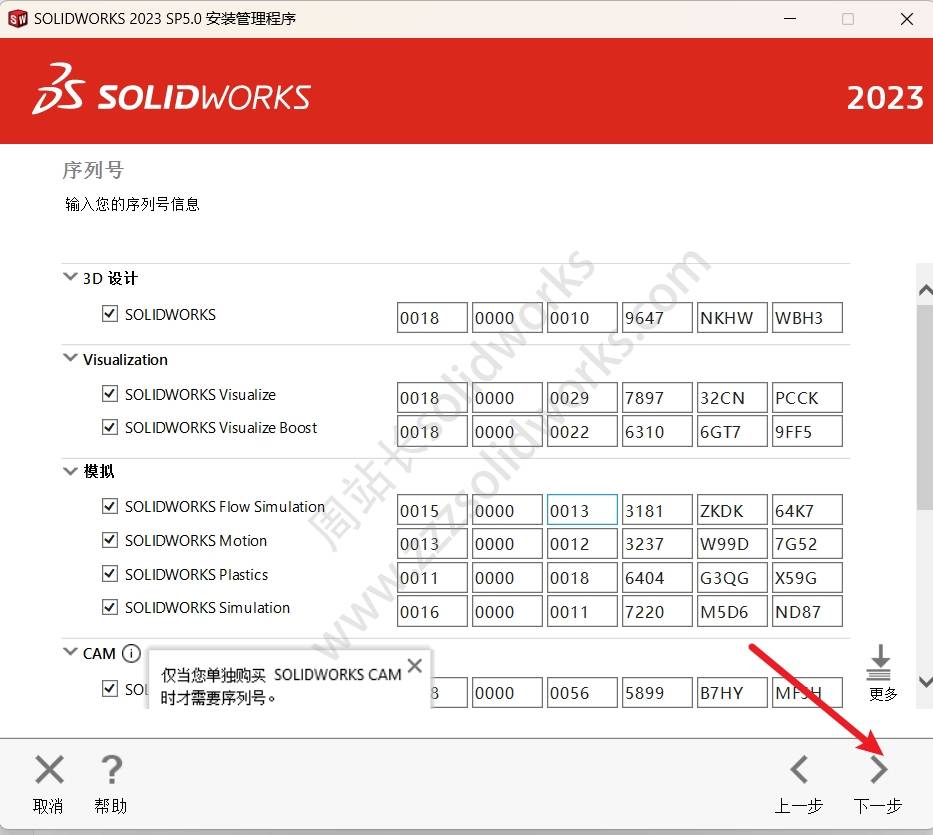Viewport: 933px width, 835px height.
Task: Toggle SOLIDWORKS Visualize Boost checkbox
Action: pos(109,427)
